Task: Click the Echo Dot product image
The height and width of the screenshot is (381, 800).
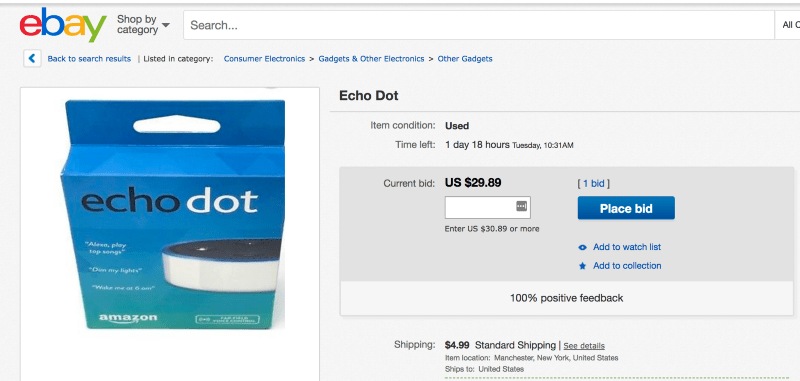Action: click(x=173, y=214)
